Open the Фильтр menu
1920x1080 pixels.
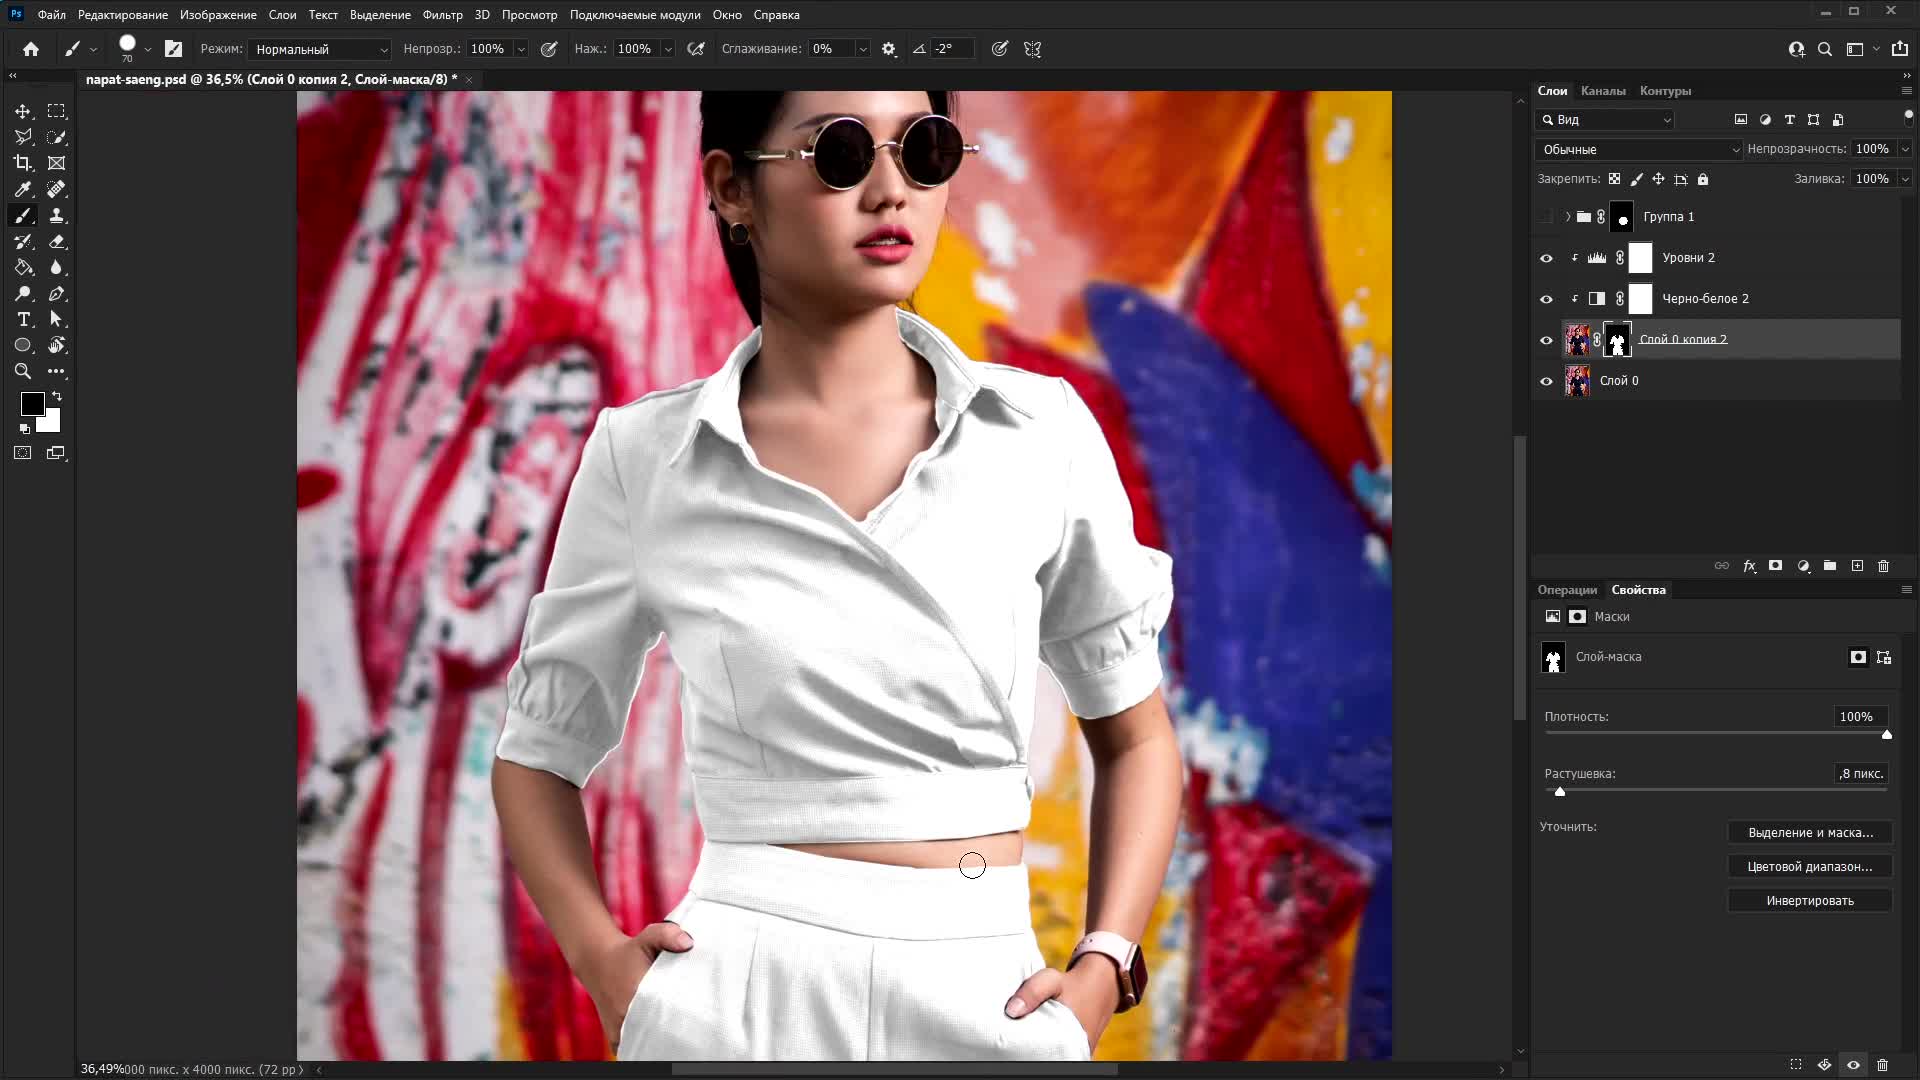tap(442, 15)
